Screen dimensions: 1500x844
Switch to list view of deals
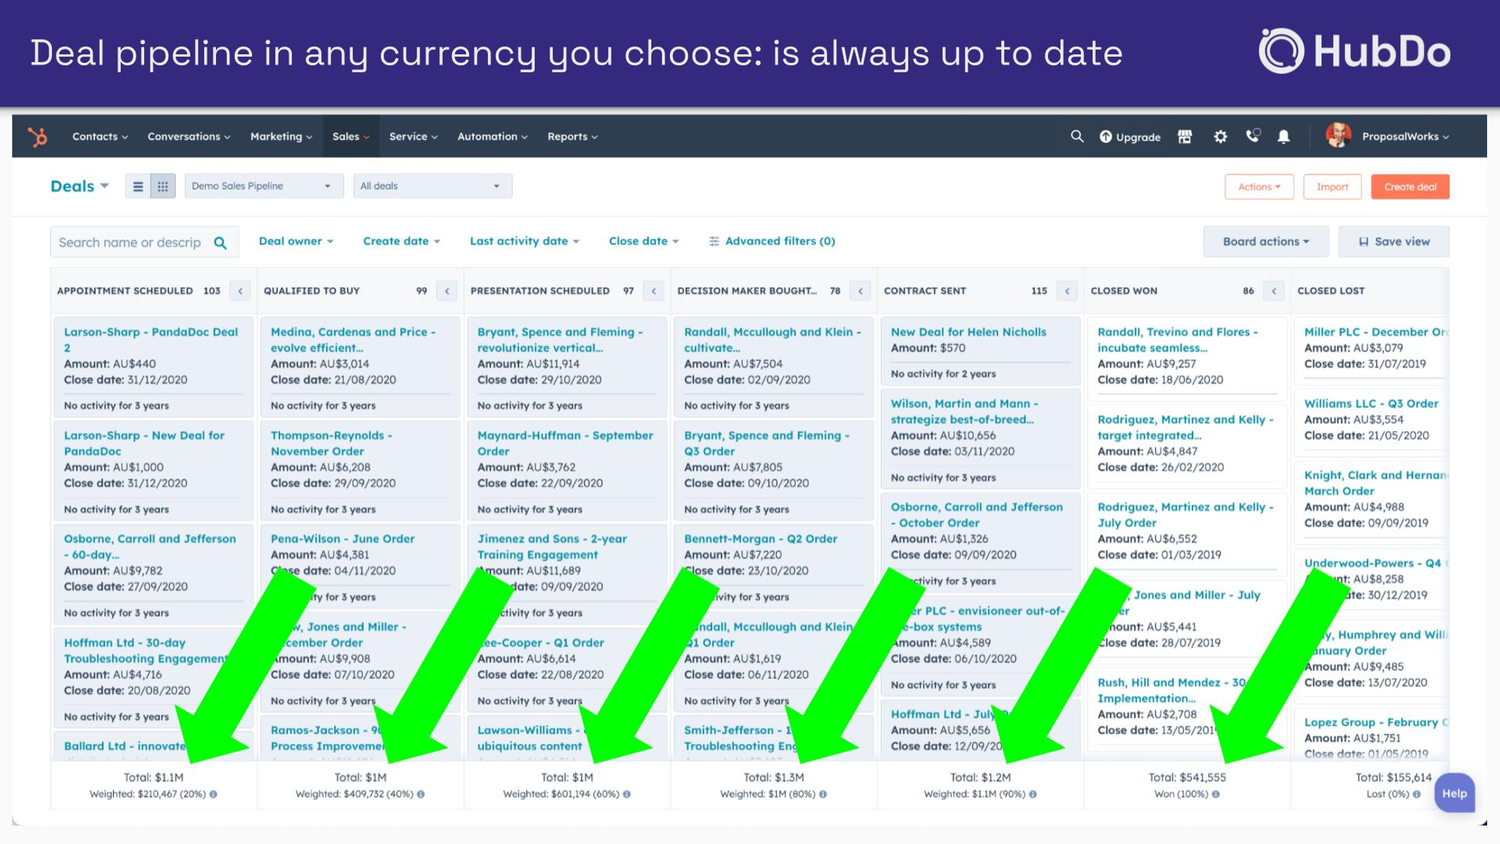(137, 185)
